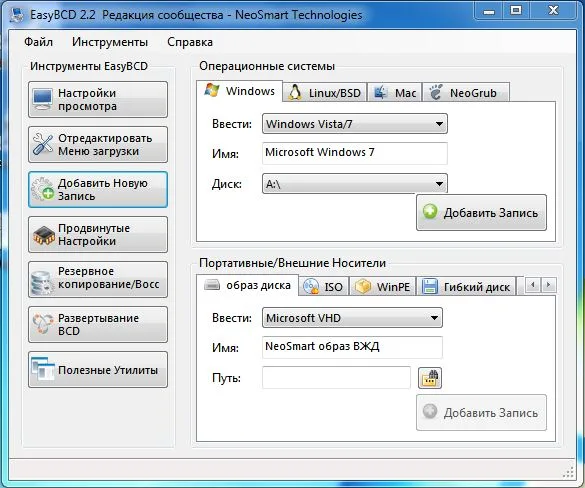Switch to the NeoGrub tab

click(466, 93)
